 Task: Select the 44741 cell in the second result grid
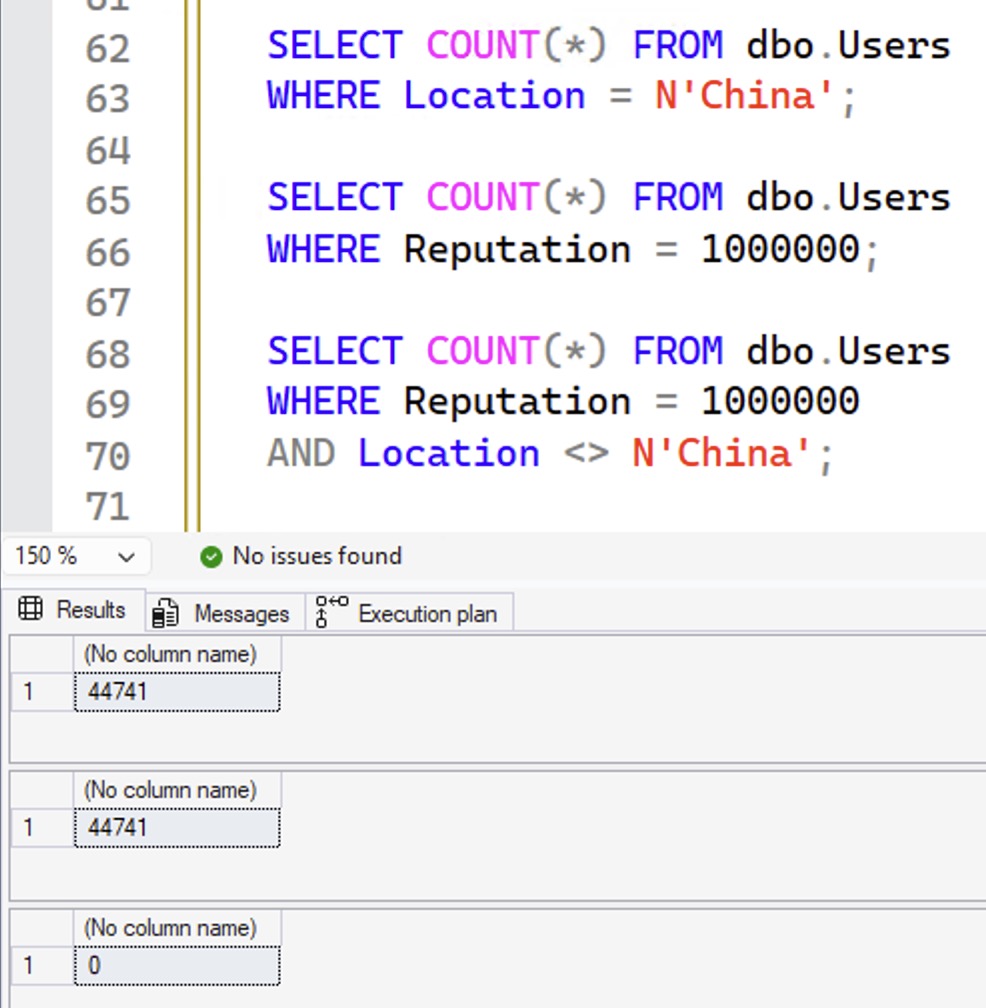177,827
